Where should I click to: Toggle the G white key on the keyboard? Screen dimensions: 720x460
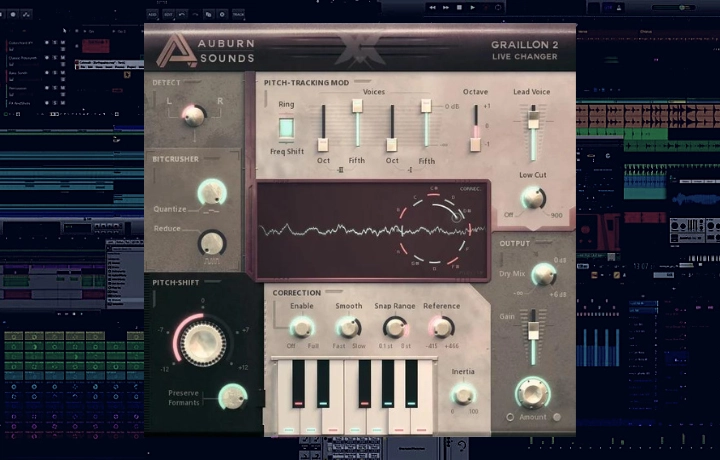pos(377,420)
